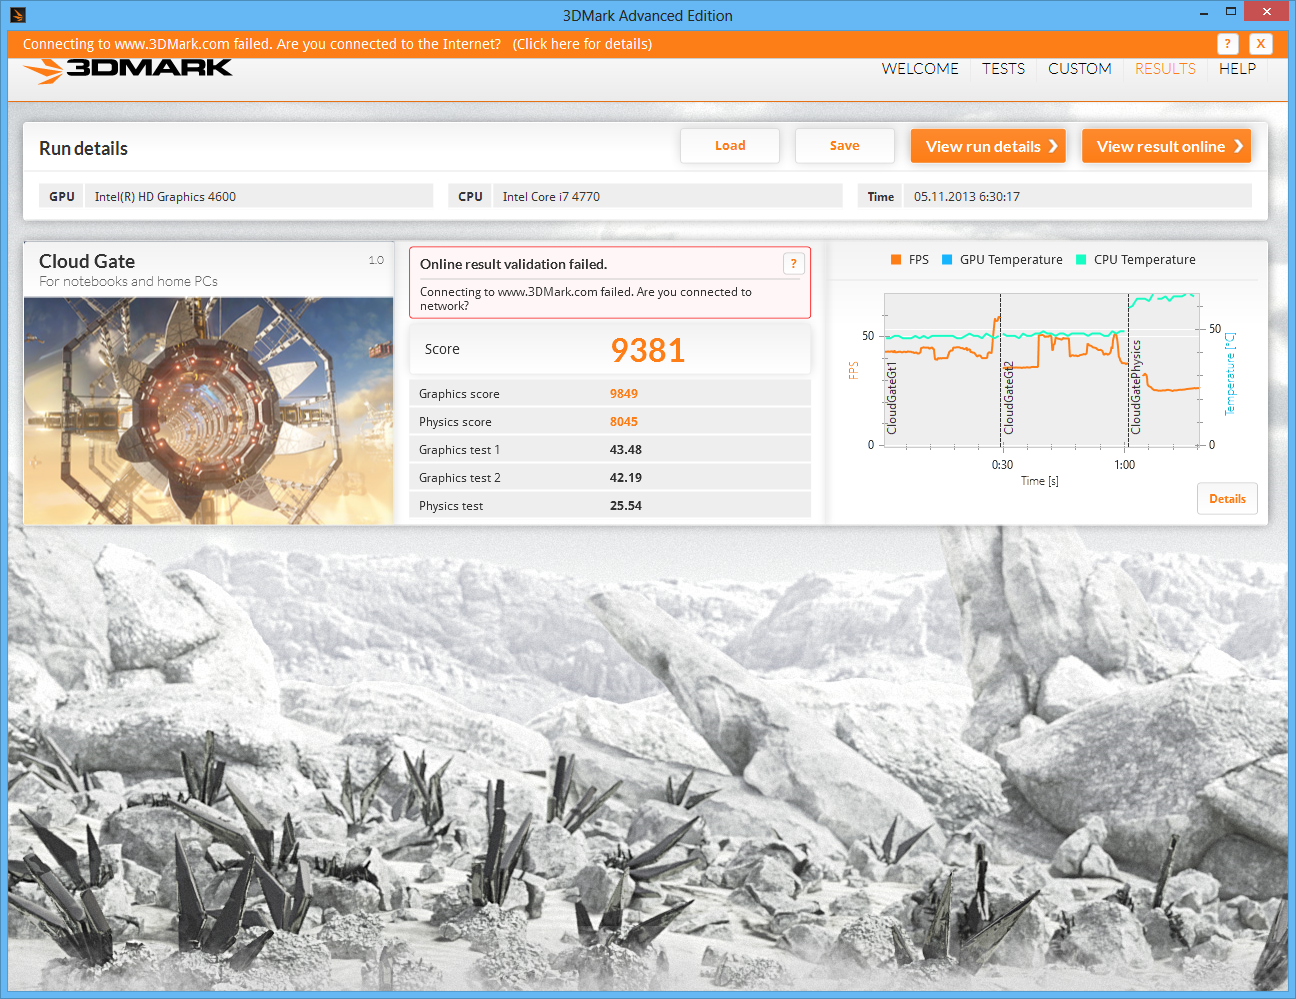
Task: Click the CPU field Intel Core i7 4770
Action: (668, 196)
